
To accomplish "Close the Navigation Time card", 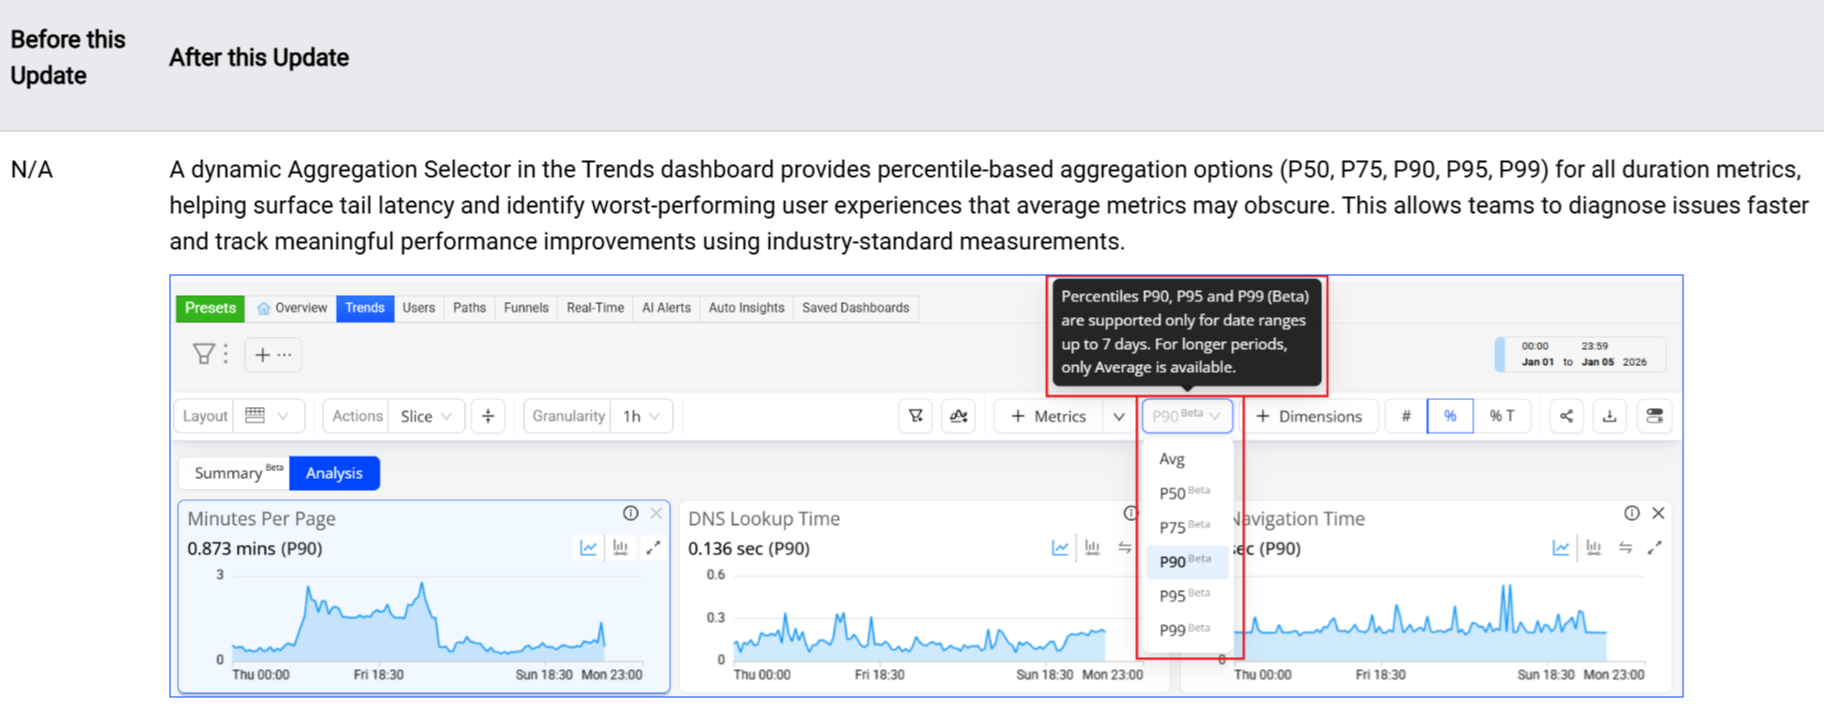I will point(1658,513).
